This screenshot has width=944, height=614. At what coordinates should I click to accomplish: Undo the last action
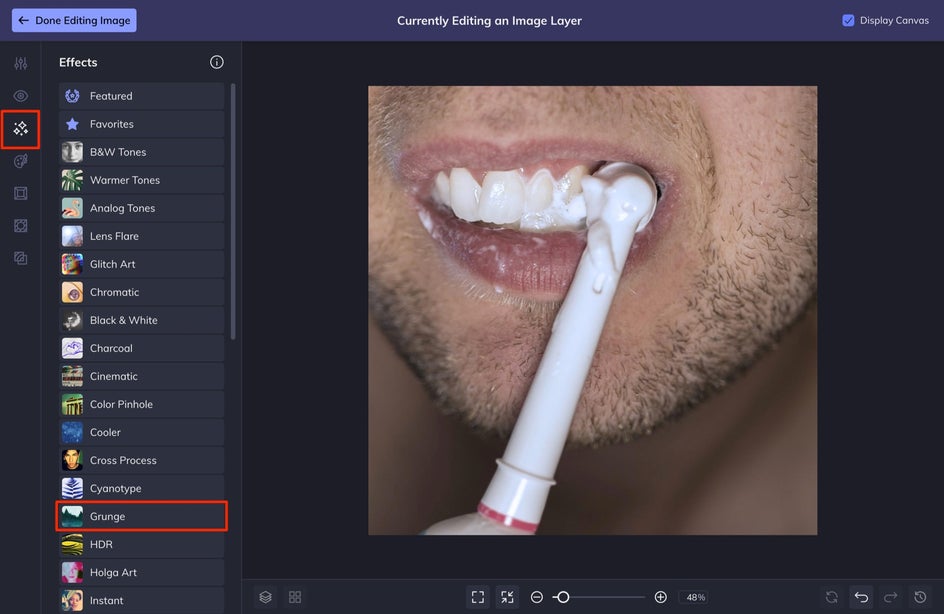[862, 597]
